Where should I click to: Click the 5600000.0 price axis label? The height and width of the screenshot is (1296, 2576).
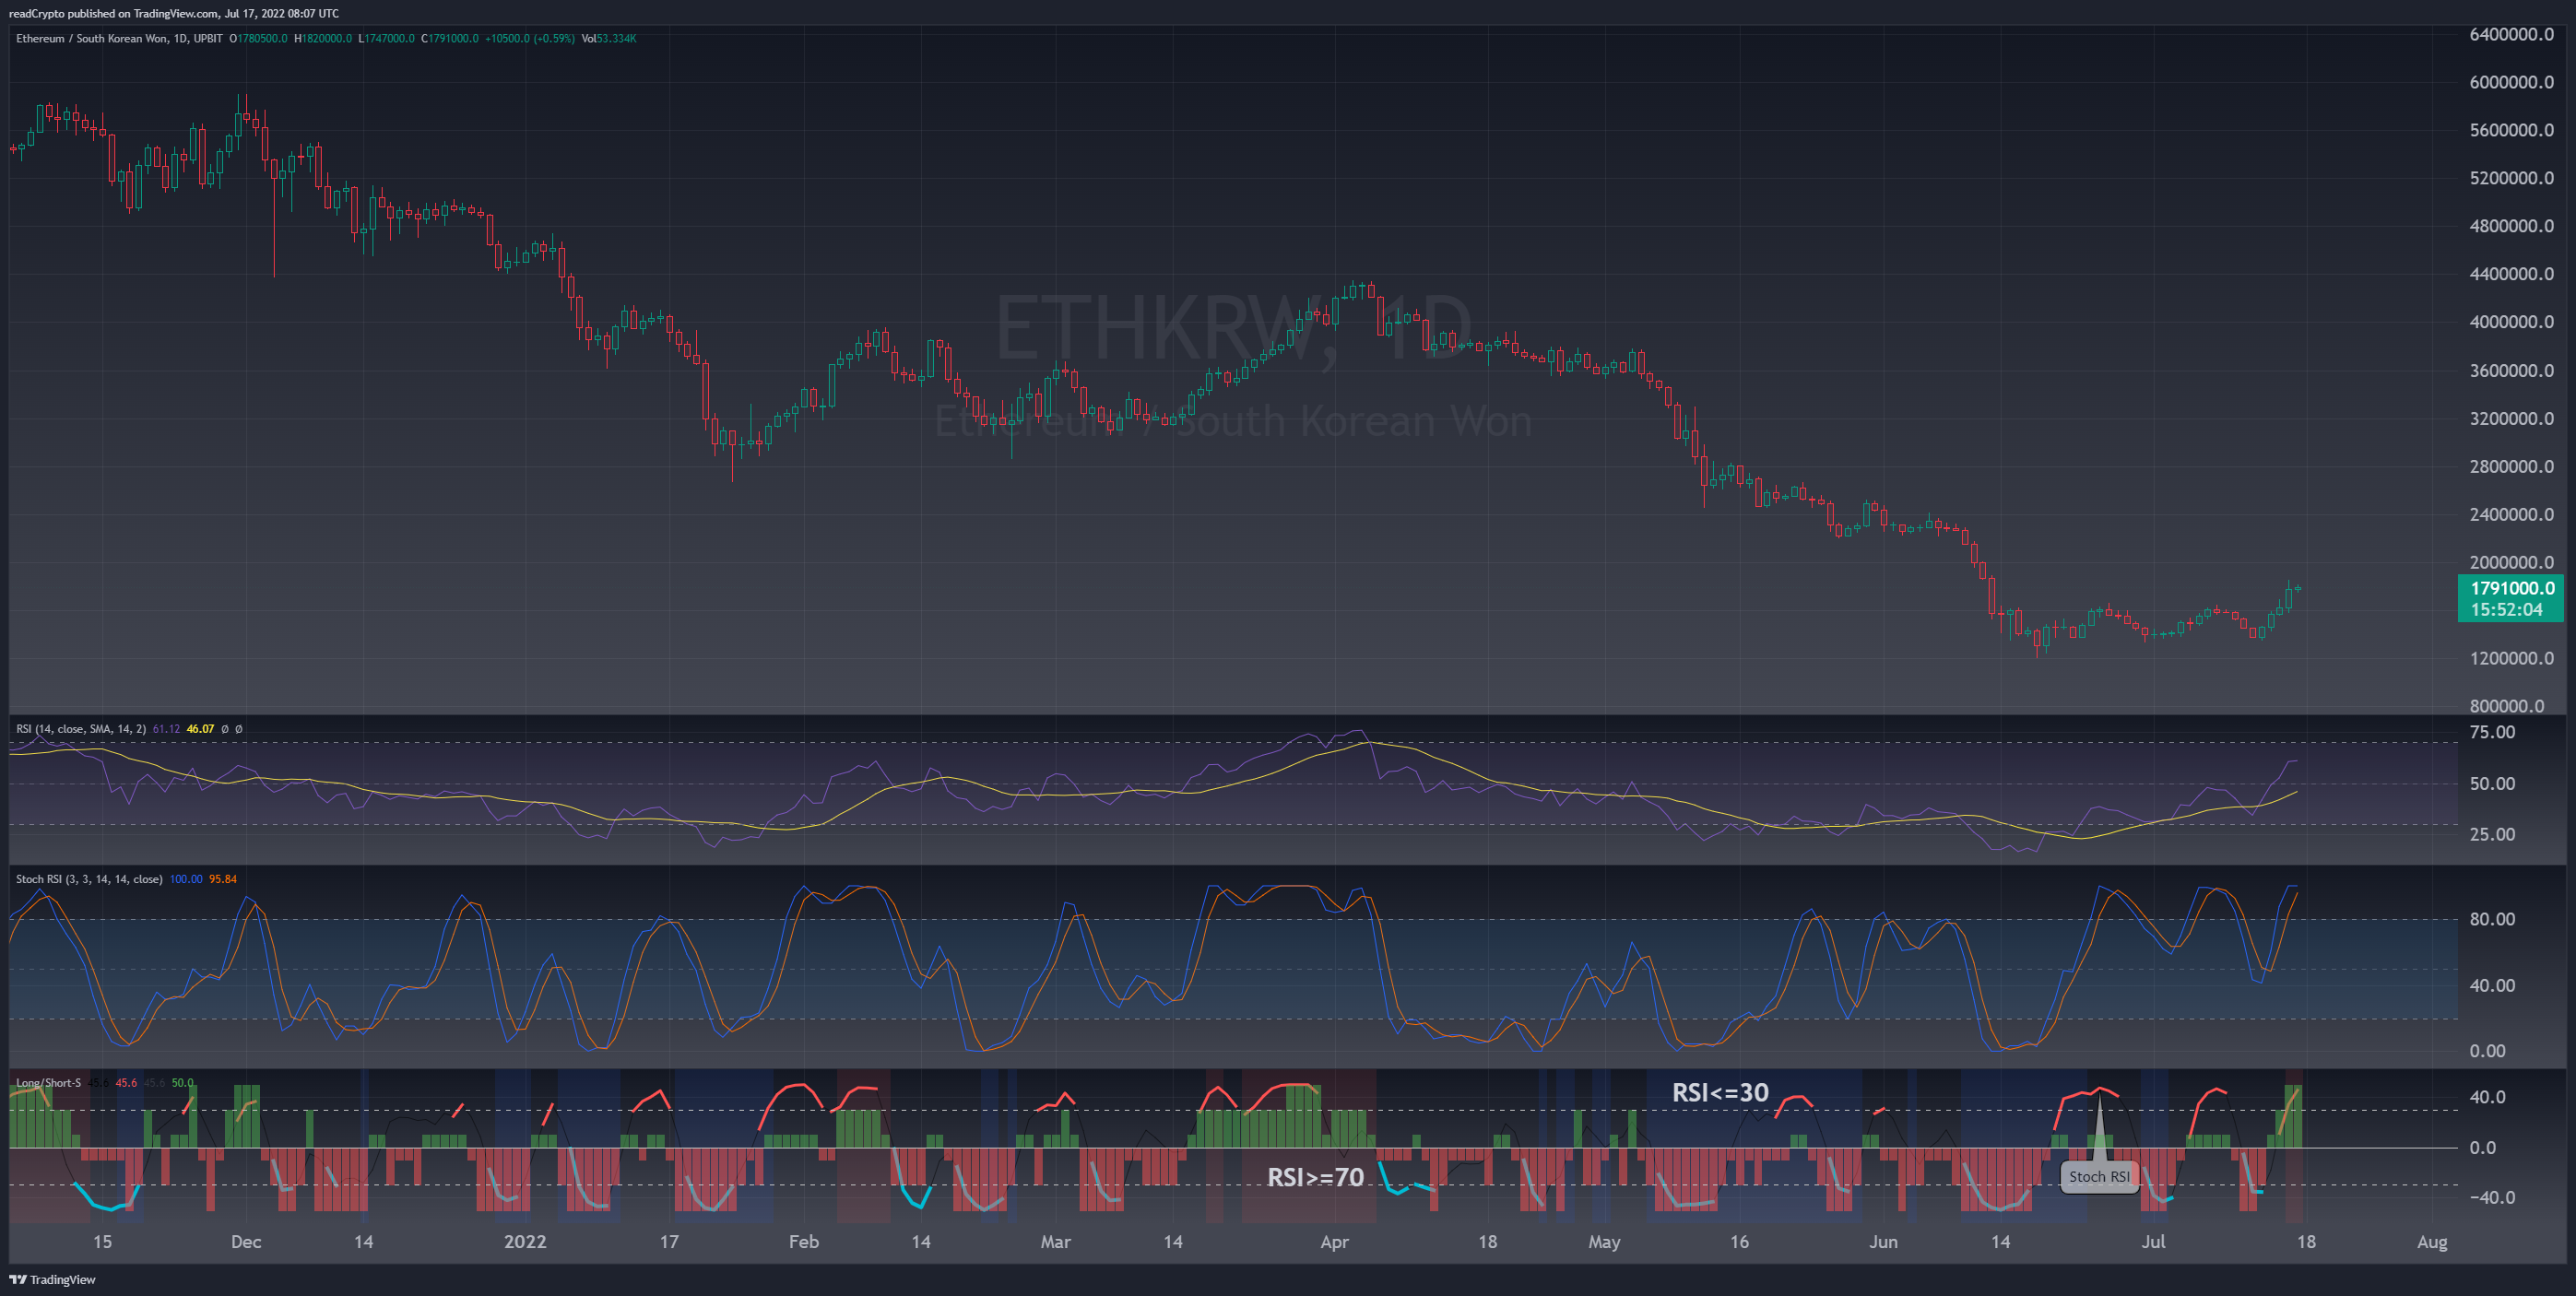pyautogui.click(x=2511, y=130)
